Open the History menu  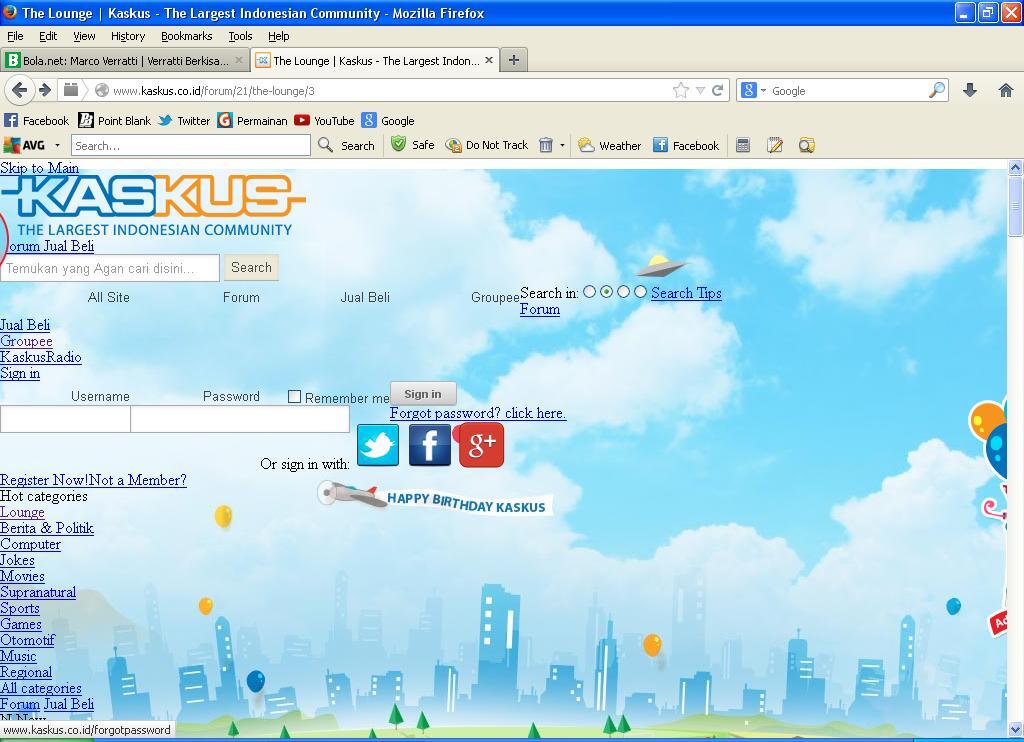pyautogui.click(x=128, y=36)
